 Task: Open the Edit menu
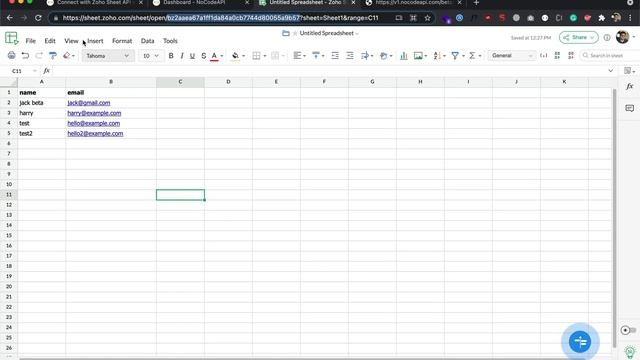click(50, 41)
